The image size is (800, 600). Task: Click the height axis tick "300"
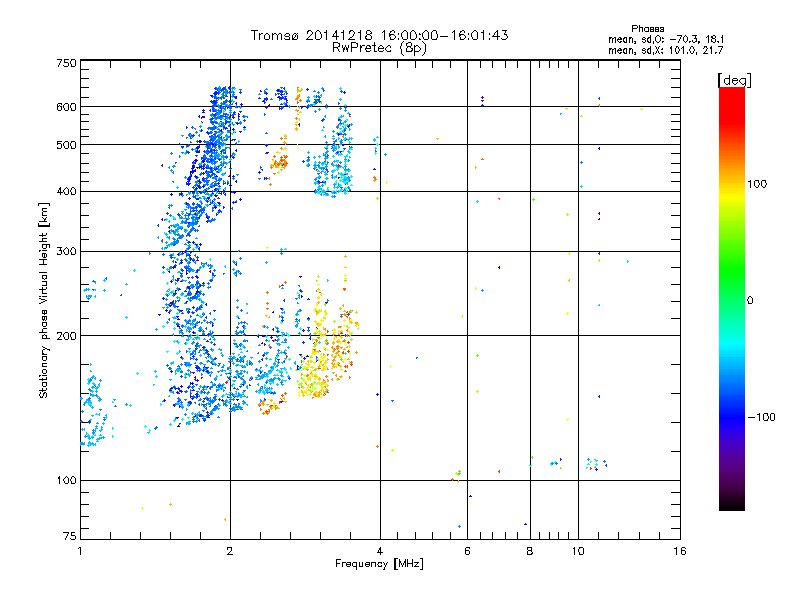tap(66, 252)
